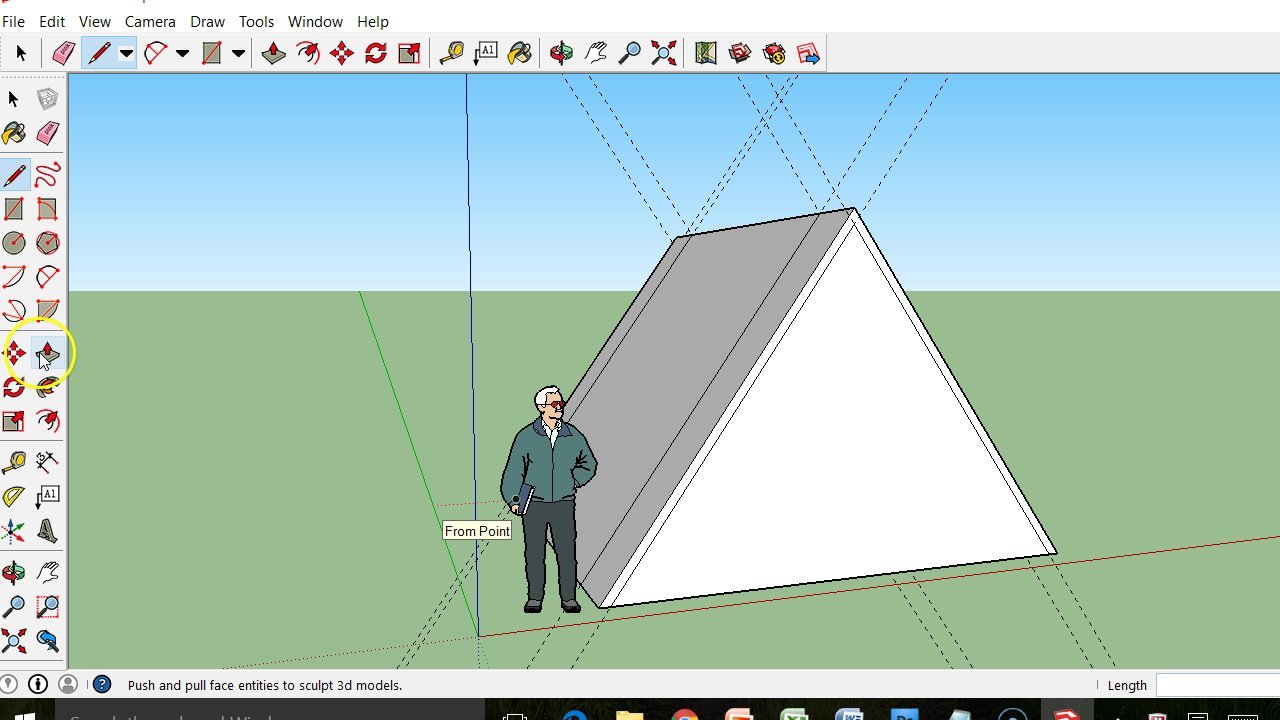Click the Instructor help question-mark button
1280x720 pixels.
tap(102, 685)
